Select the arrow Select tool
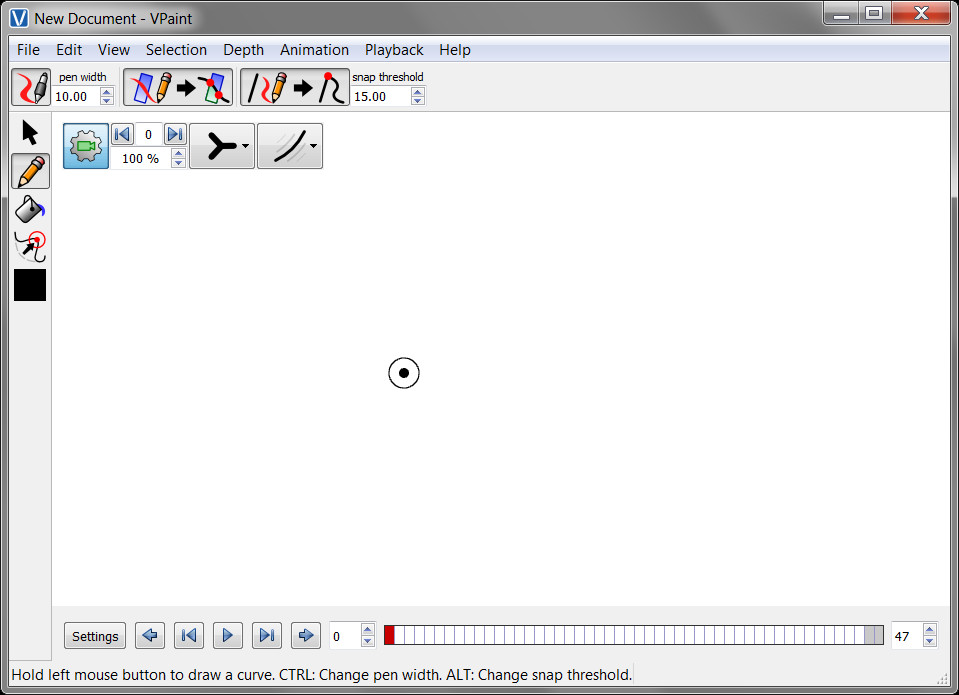959x695 pixels. click(29, 133)
